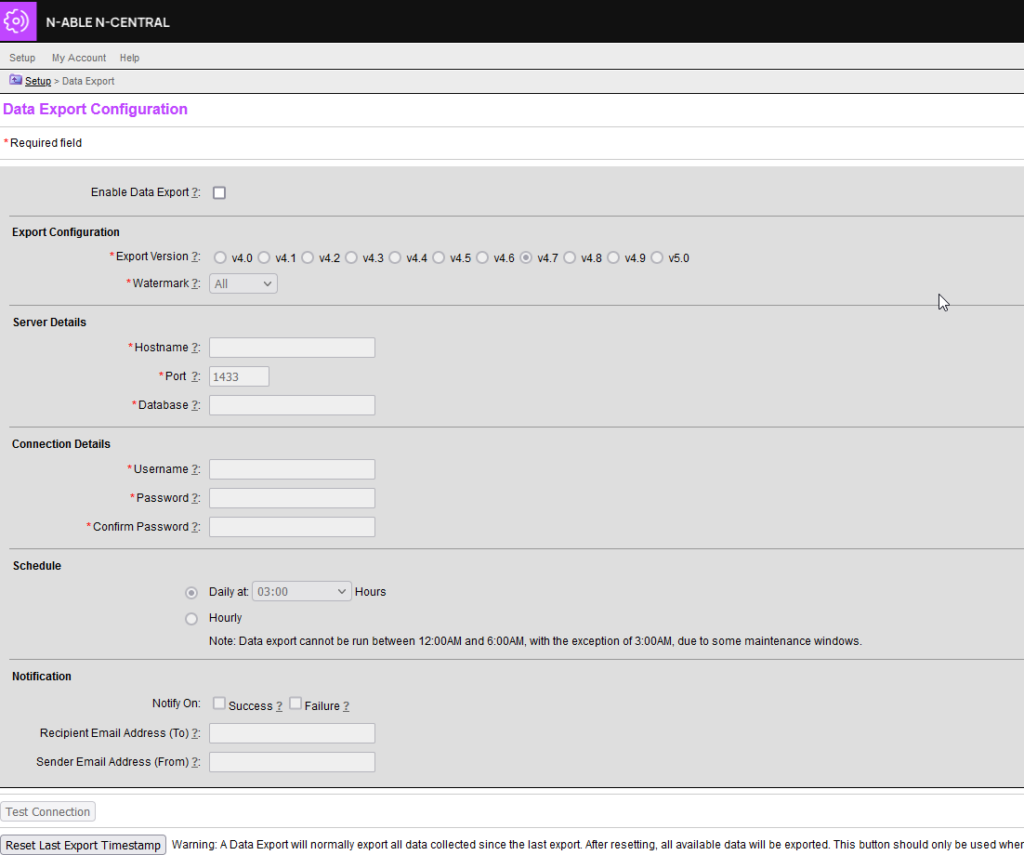Select export version v4.8

click(x=569, y=258)
